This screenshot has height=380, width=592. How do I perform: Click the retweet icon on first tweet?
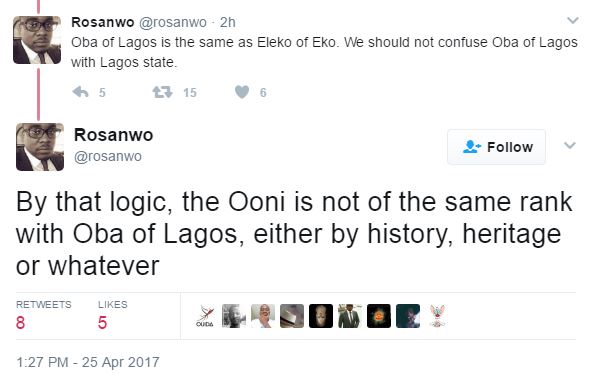tap(162, 92)
